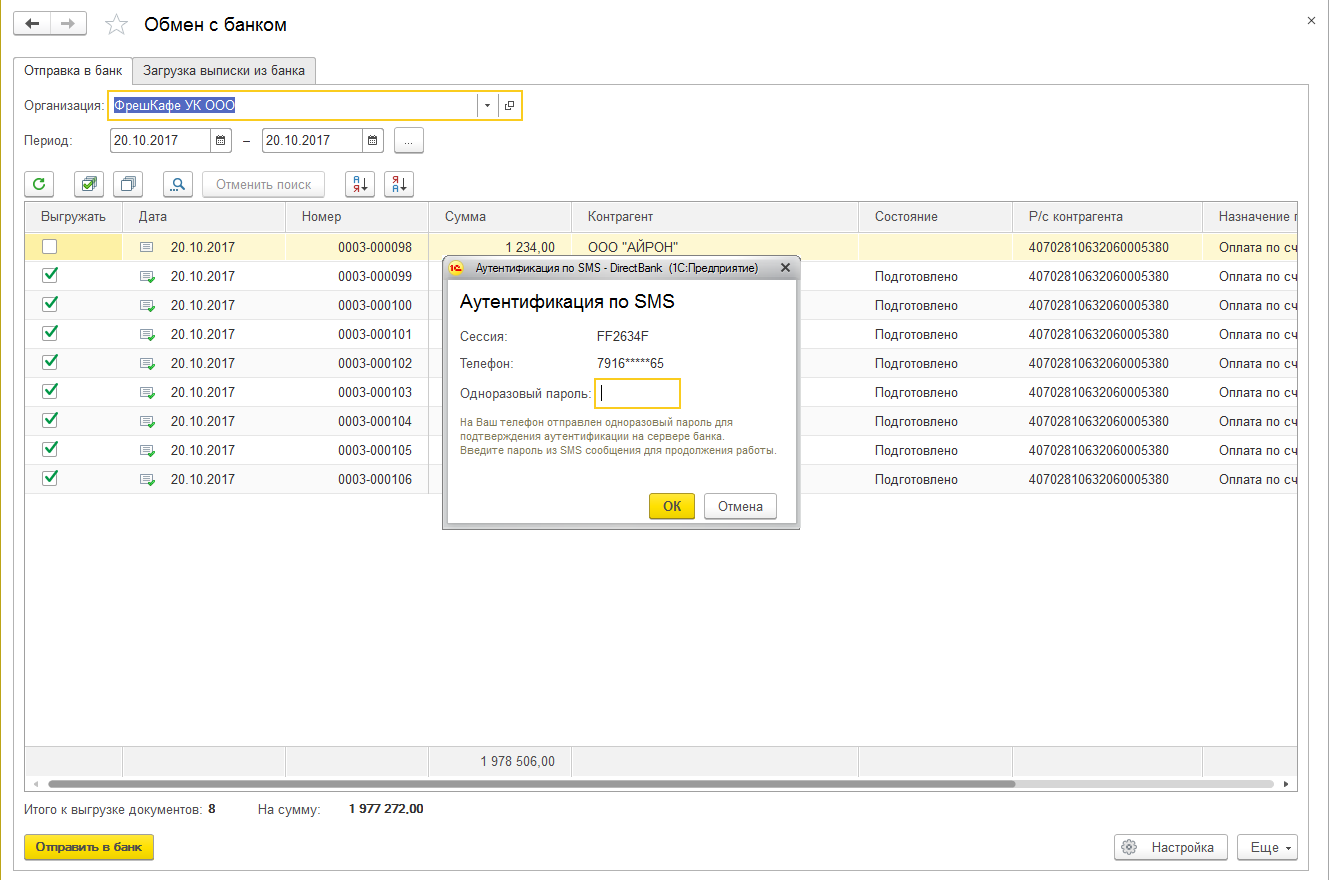Open Загрузка выписки из банка tab

click(225, 71)
